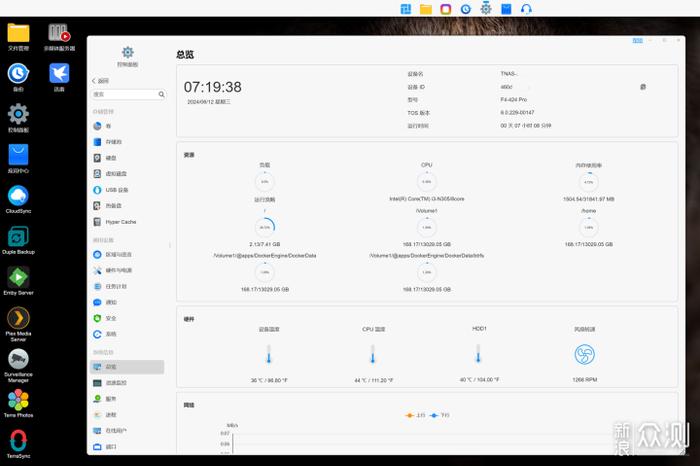Open the Hard Disk item in sidebar

pos(128,158)
